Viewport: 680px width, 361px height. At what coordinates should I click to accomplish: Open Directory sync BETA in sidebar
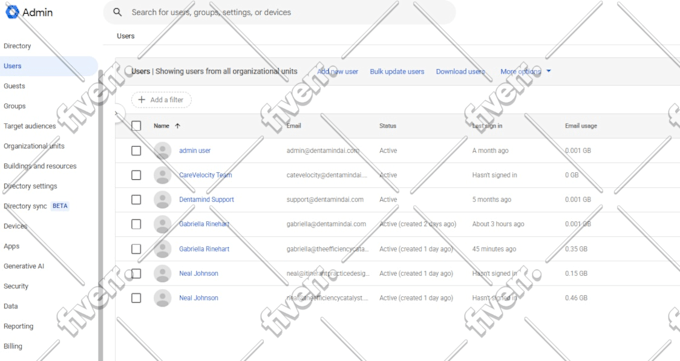[x=36, y=206]
